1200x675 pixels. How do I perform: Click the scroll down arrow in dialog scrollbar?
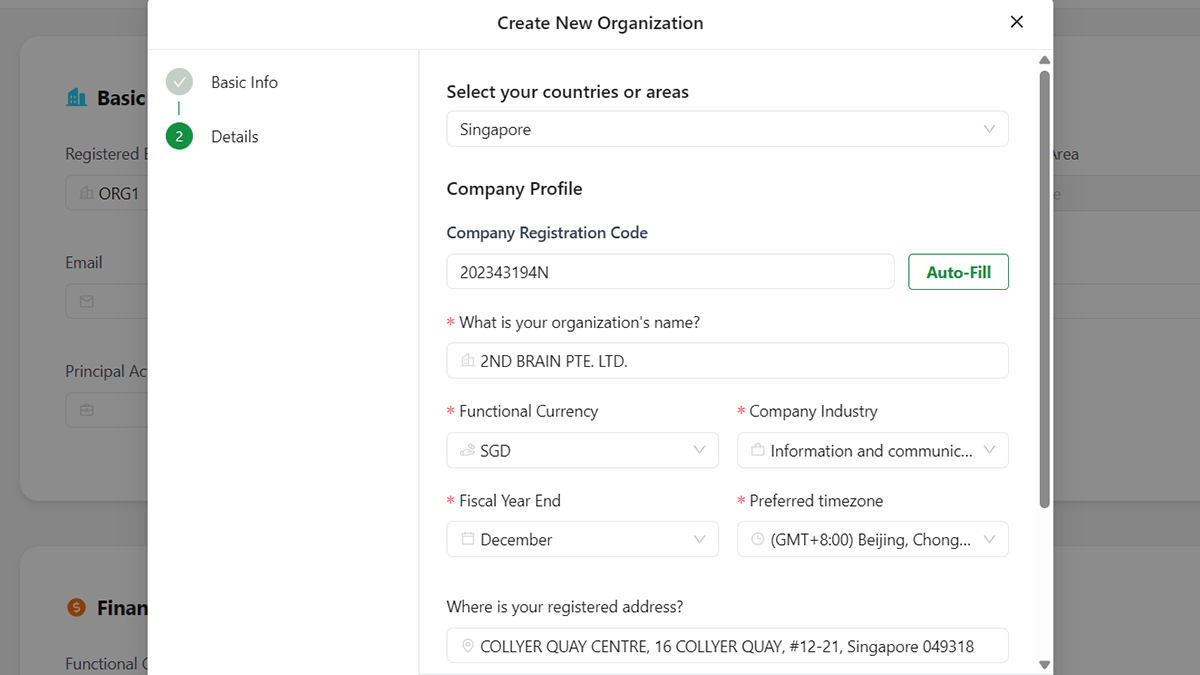(x=1045, y=664)
